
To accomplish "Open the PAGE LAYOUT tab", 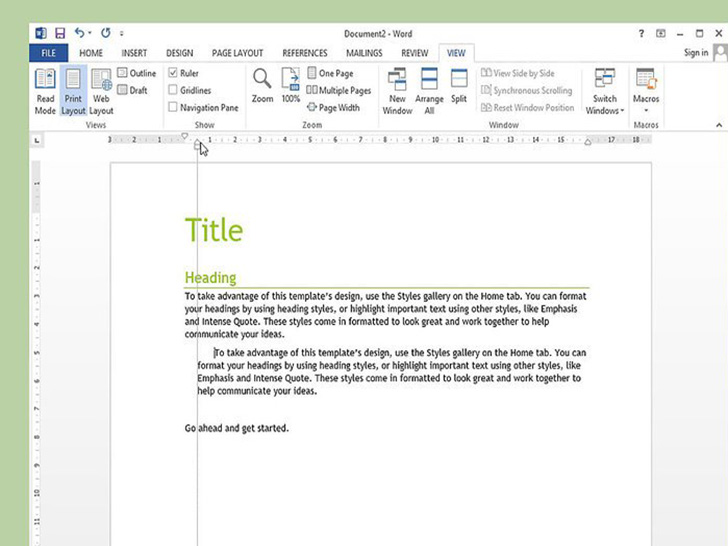I will point(237,53).
